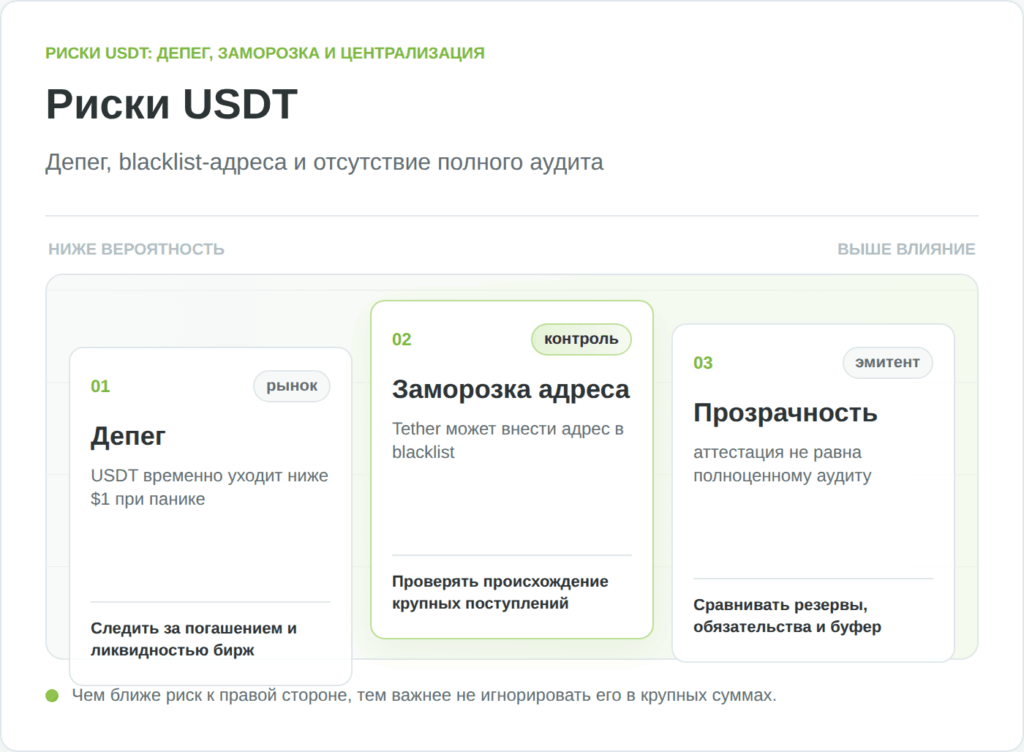The width and height of the screenshot is (1024, 752).
Task: Click text Tether может внести адрес в blacklist
Action: (508, 440)
